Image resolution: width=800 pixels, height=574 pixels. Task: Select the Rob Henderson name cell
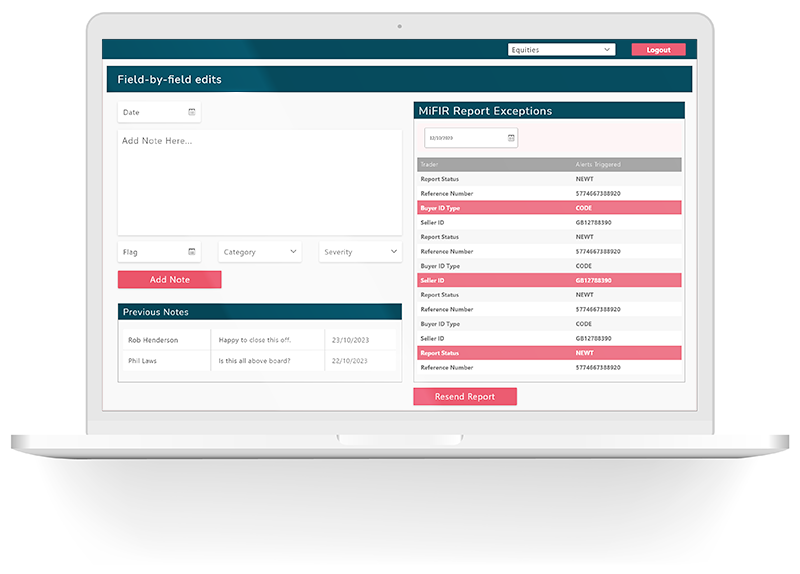[164, 340]
